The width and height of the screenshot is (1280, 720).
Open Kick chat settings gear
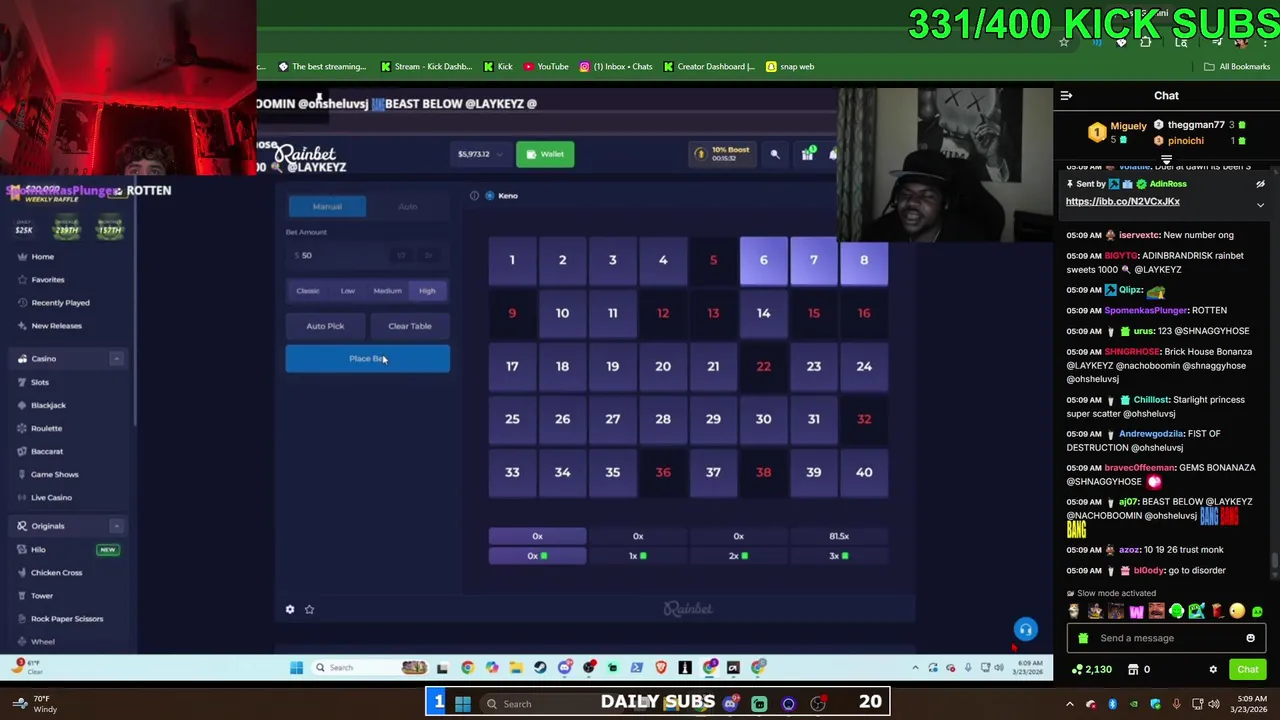[x=1213, y=669]
